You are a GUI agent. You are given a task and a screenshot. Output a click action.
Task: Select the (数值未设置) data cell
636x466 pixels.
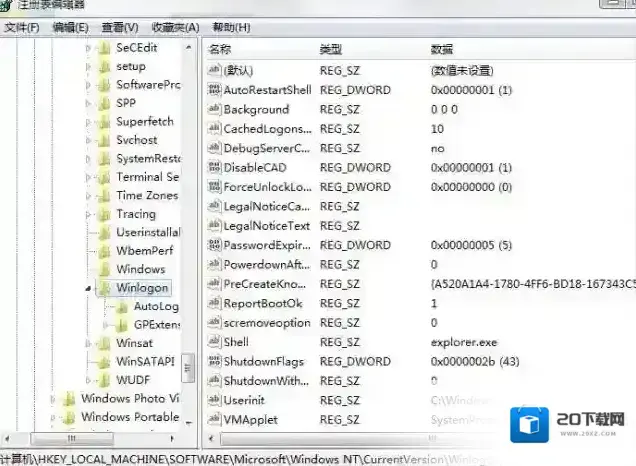pyautogui.click(x=462, y=71)
